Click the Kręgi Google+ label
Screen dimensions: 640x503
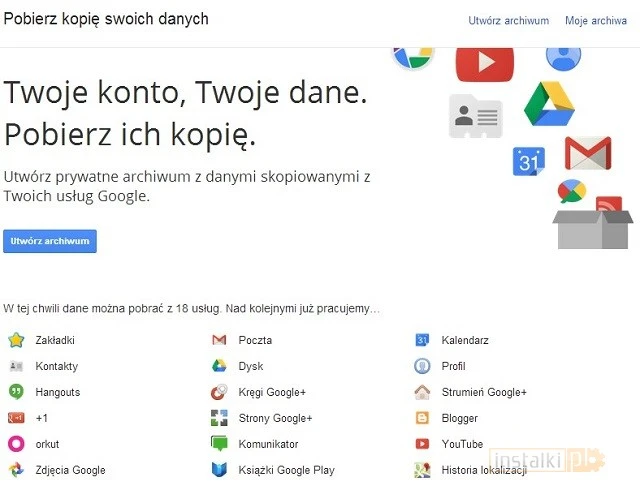pyautogui.click(x=272, y=392)
